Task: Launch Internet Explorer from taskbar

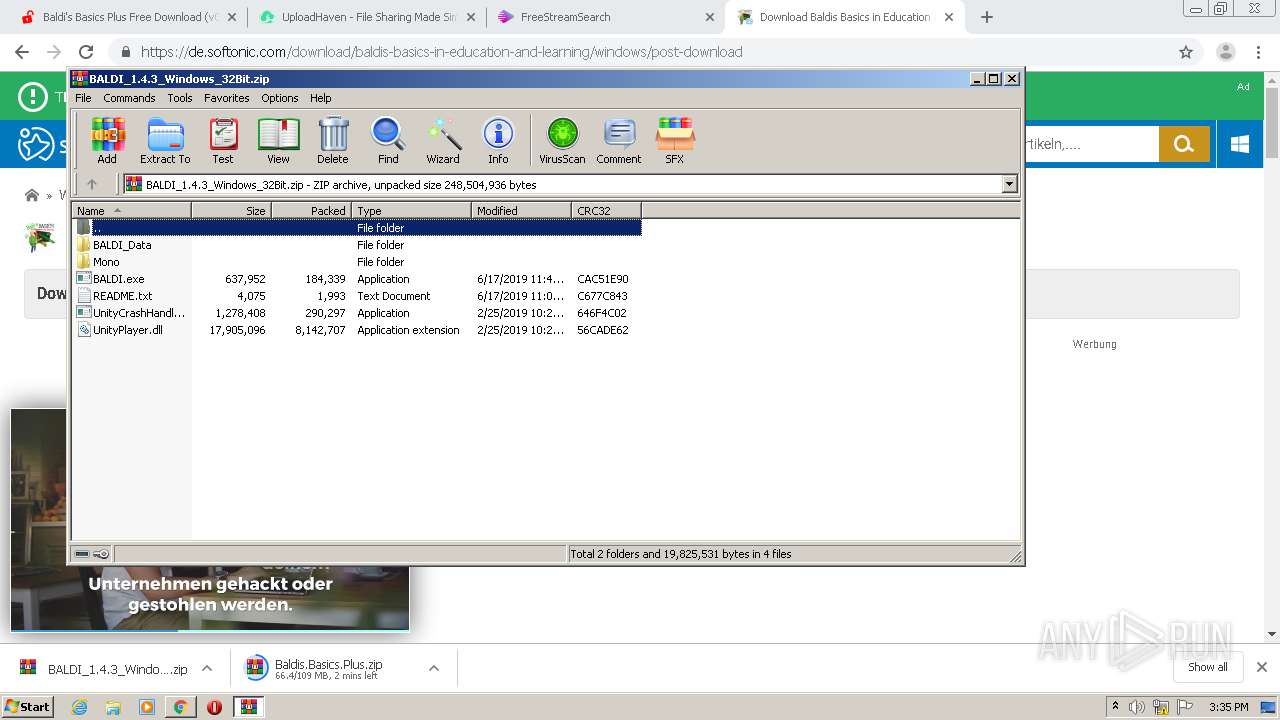Action: (80, 707)
